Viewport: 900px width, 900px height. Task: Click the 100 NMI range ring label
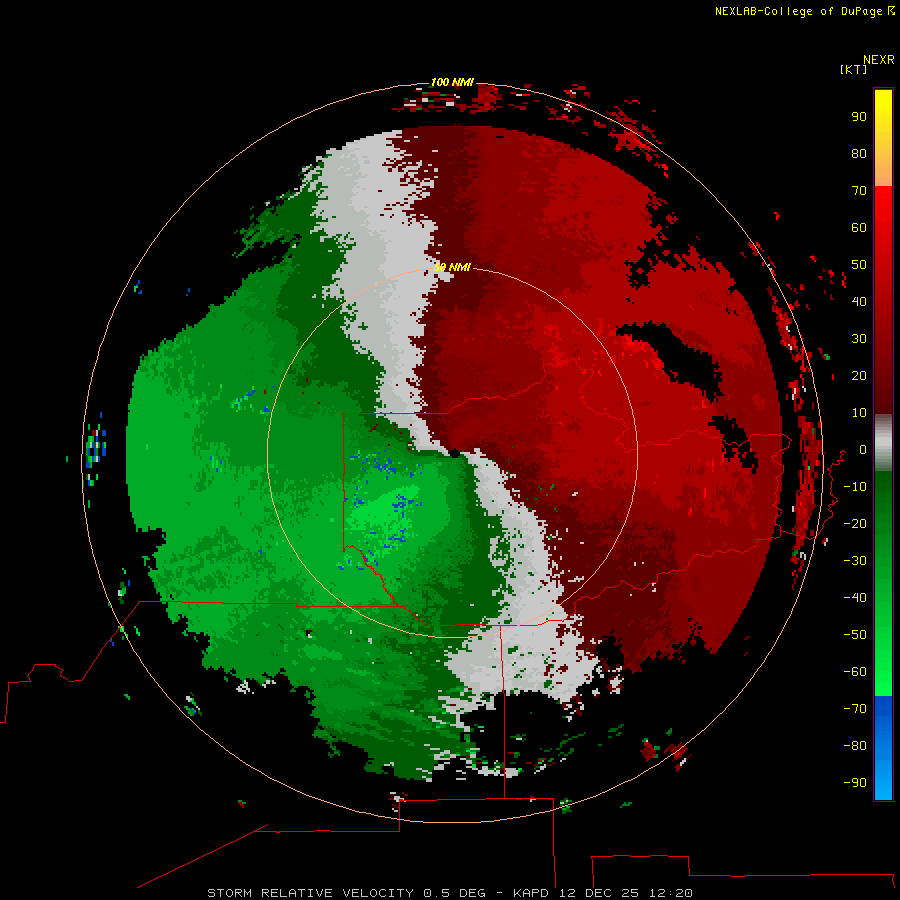pyautogui.click(x=452, y=82)
